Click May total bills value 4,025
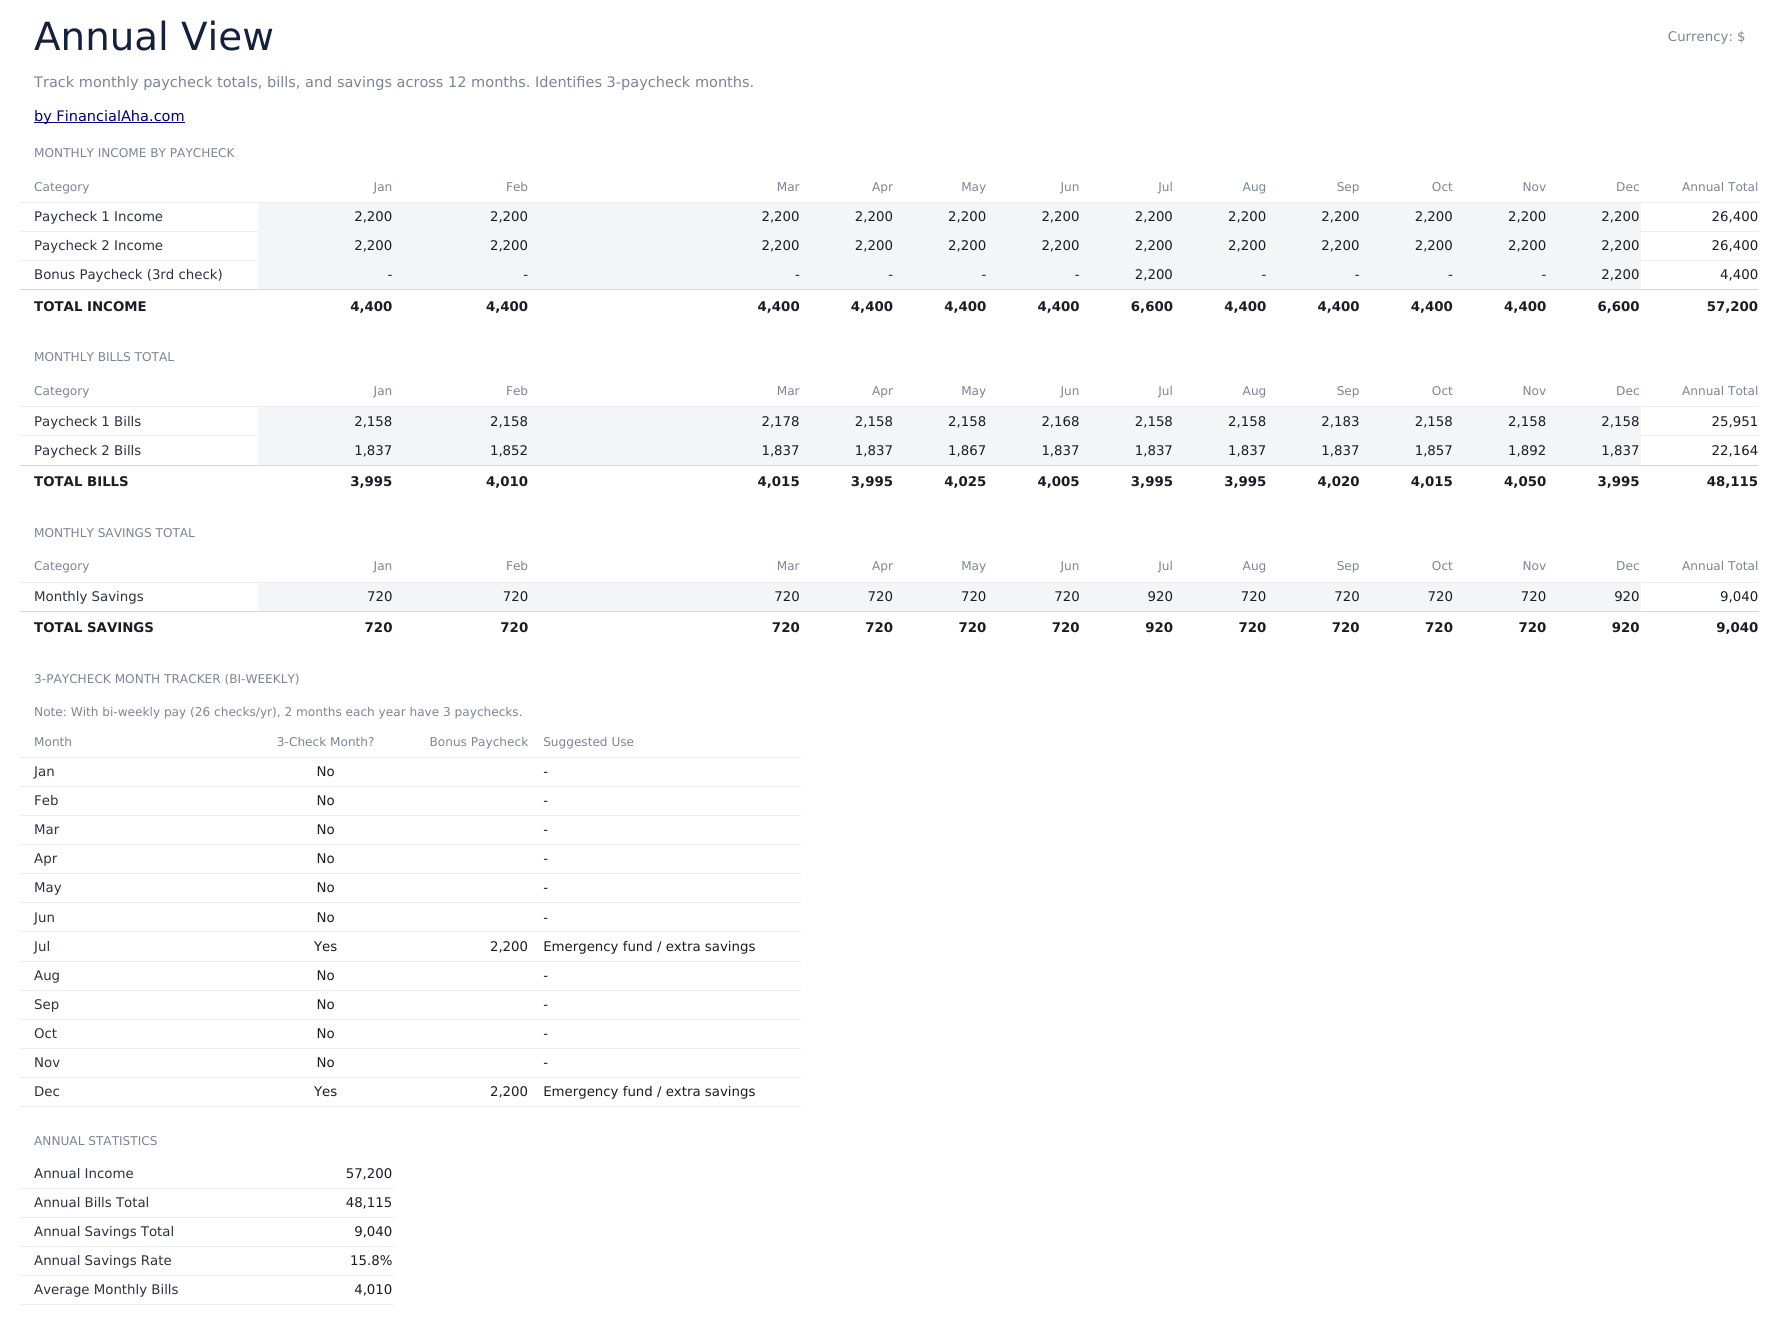 (x=965, y=482)
